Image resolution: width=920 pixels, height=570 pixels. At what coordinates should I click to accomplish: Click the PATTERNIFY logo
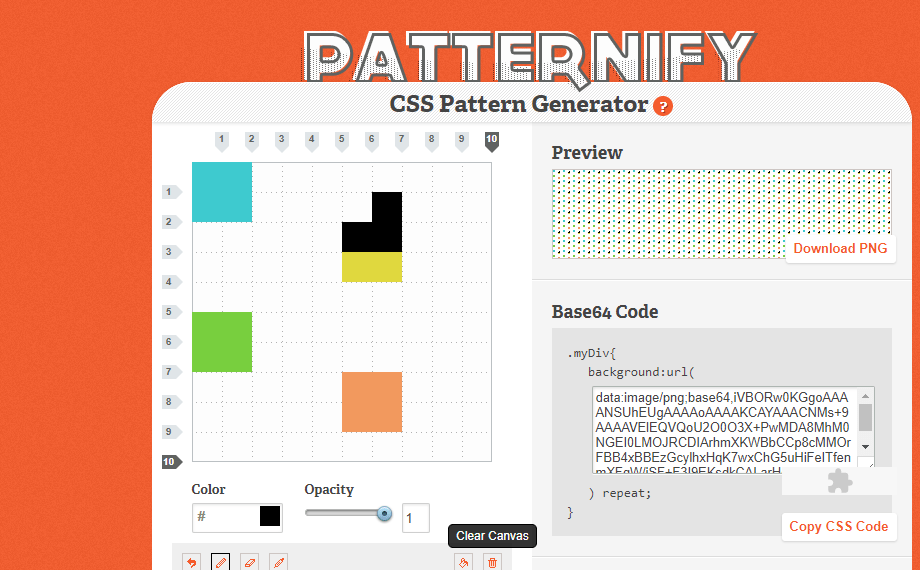click(530, 59)
